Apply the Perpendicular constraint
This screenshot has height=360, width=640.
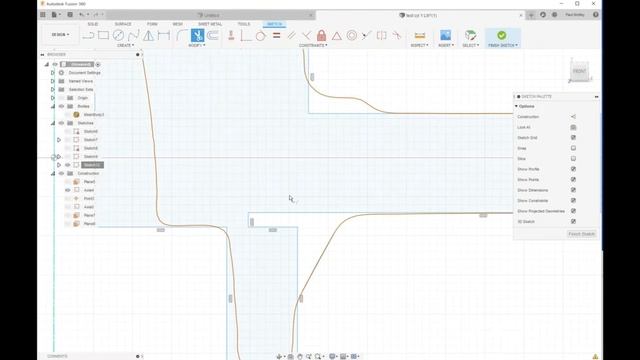[x=307, y=36]
